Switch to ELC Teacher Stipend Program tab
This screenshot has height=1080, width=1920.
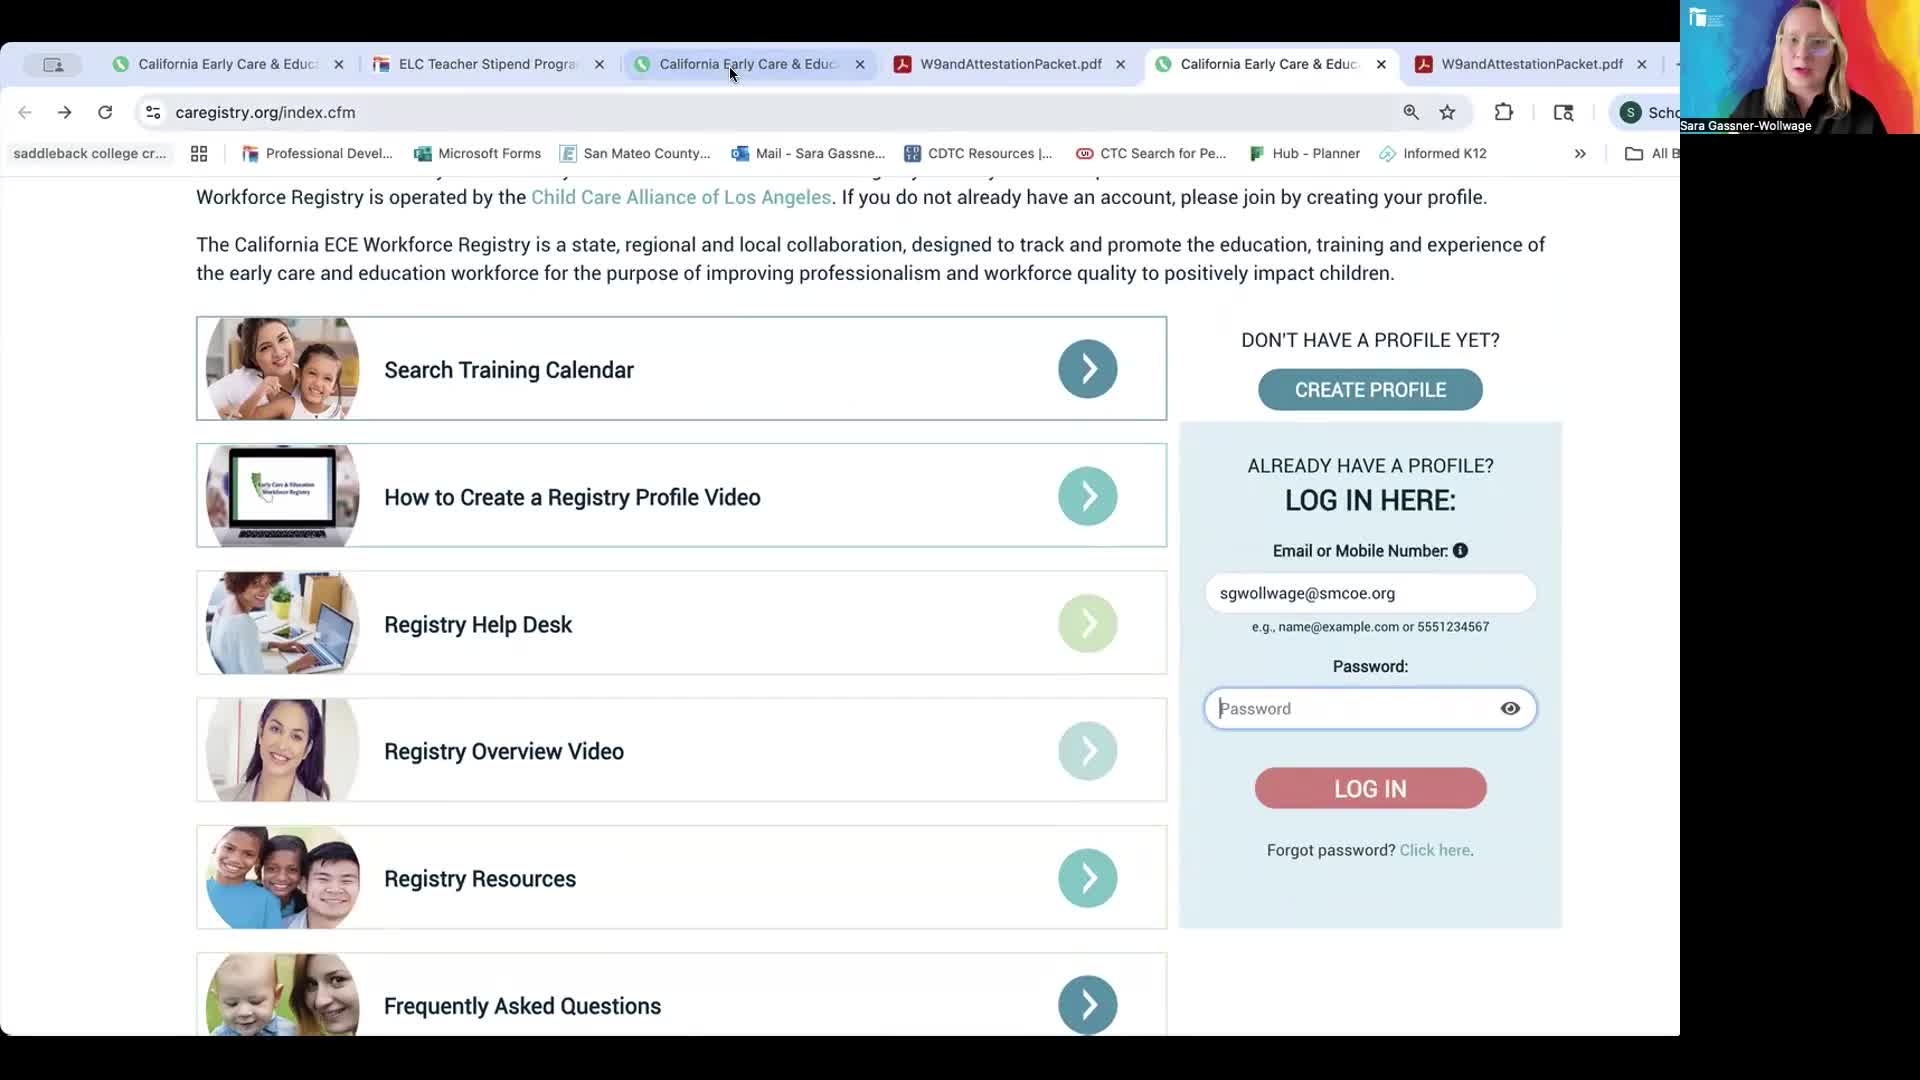point(487,64)
